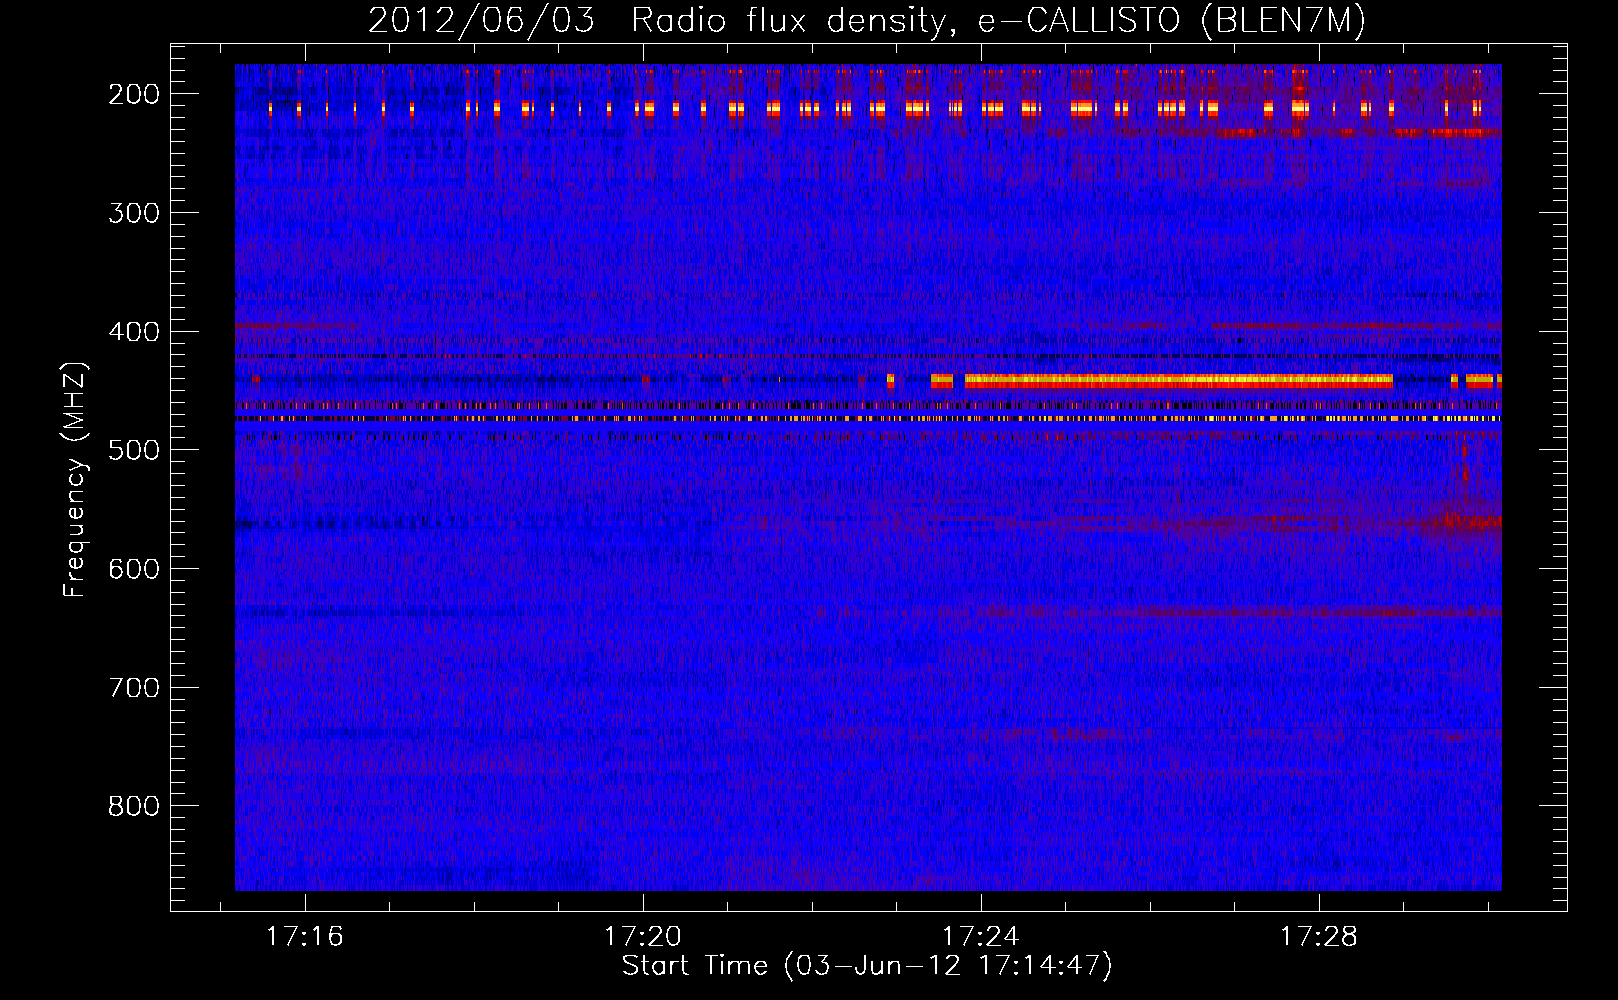1618x1000 pixels.
Task: Click the 'Start Time (03-Jun-12 17:14:47)' label
Action: 867,966
